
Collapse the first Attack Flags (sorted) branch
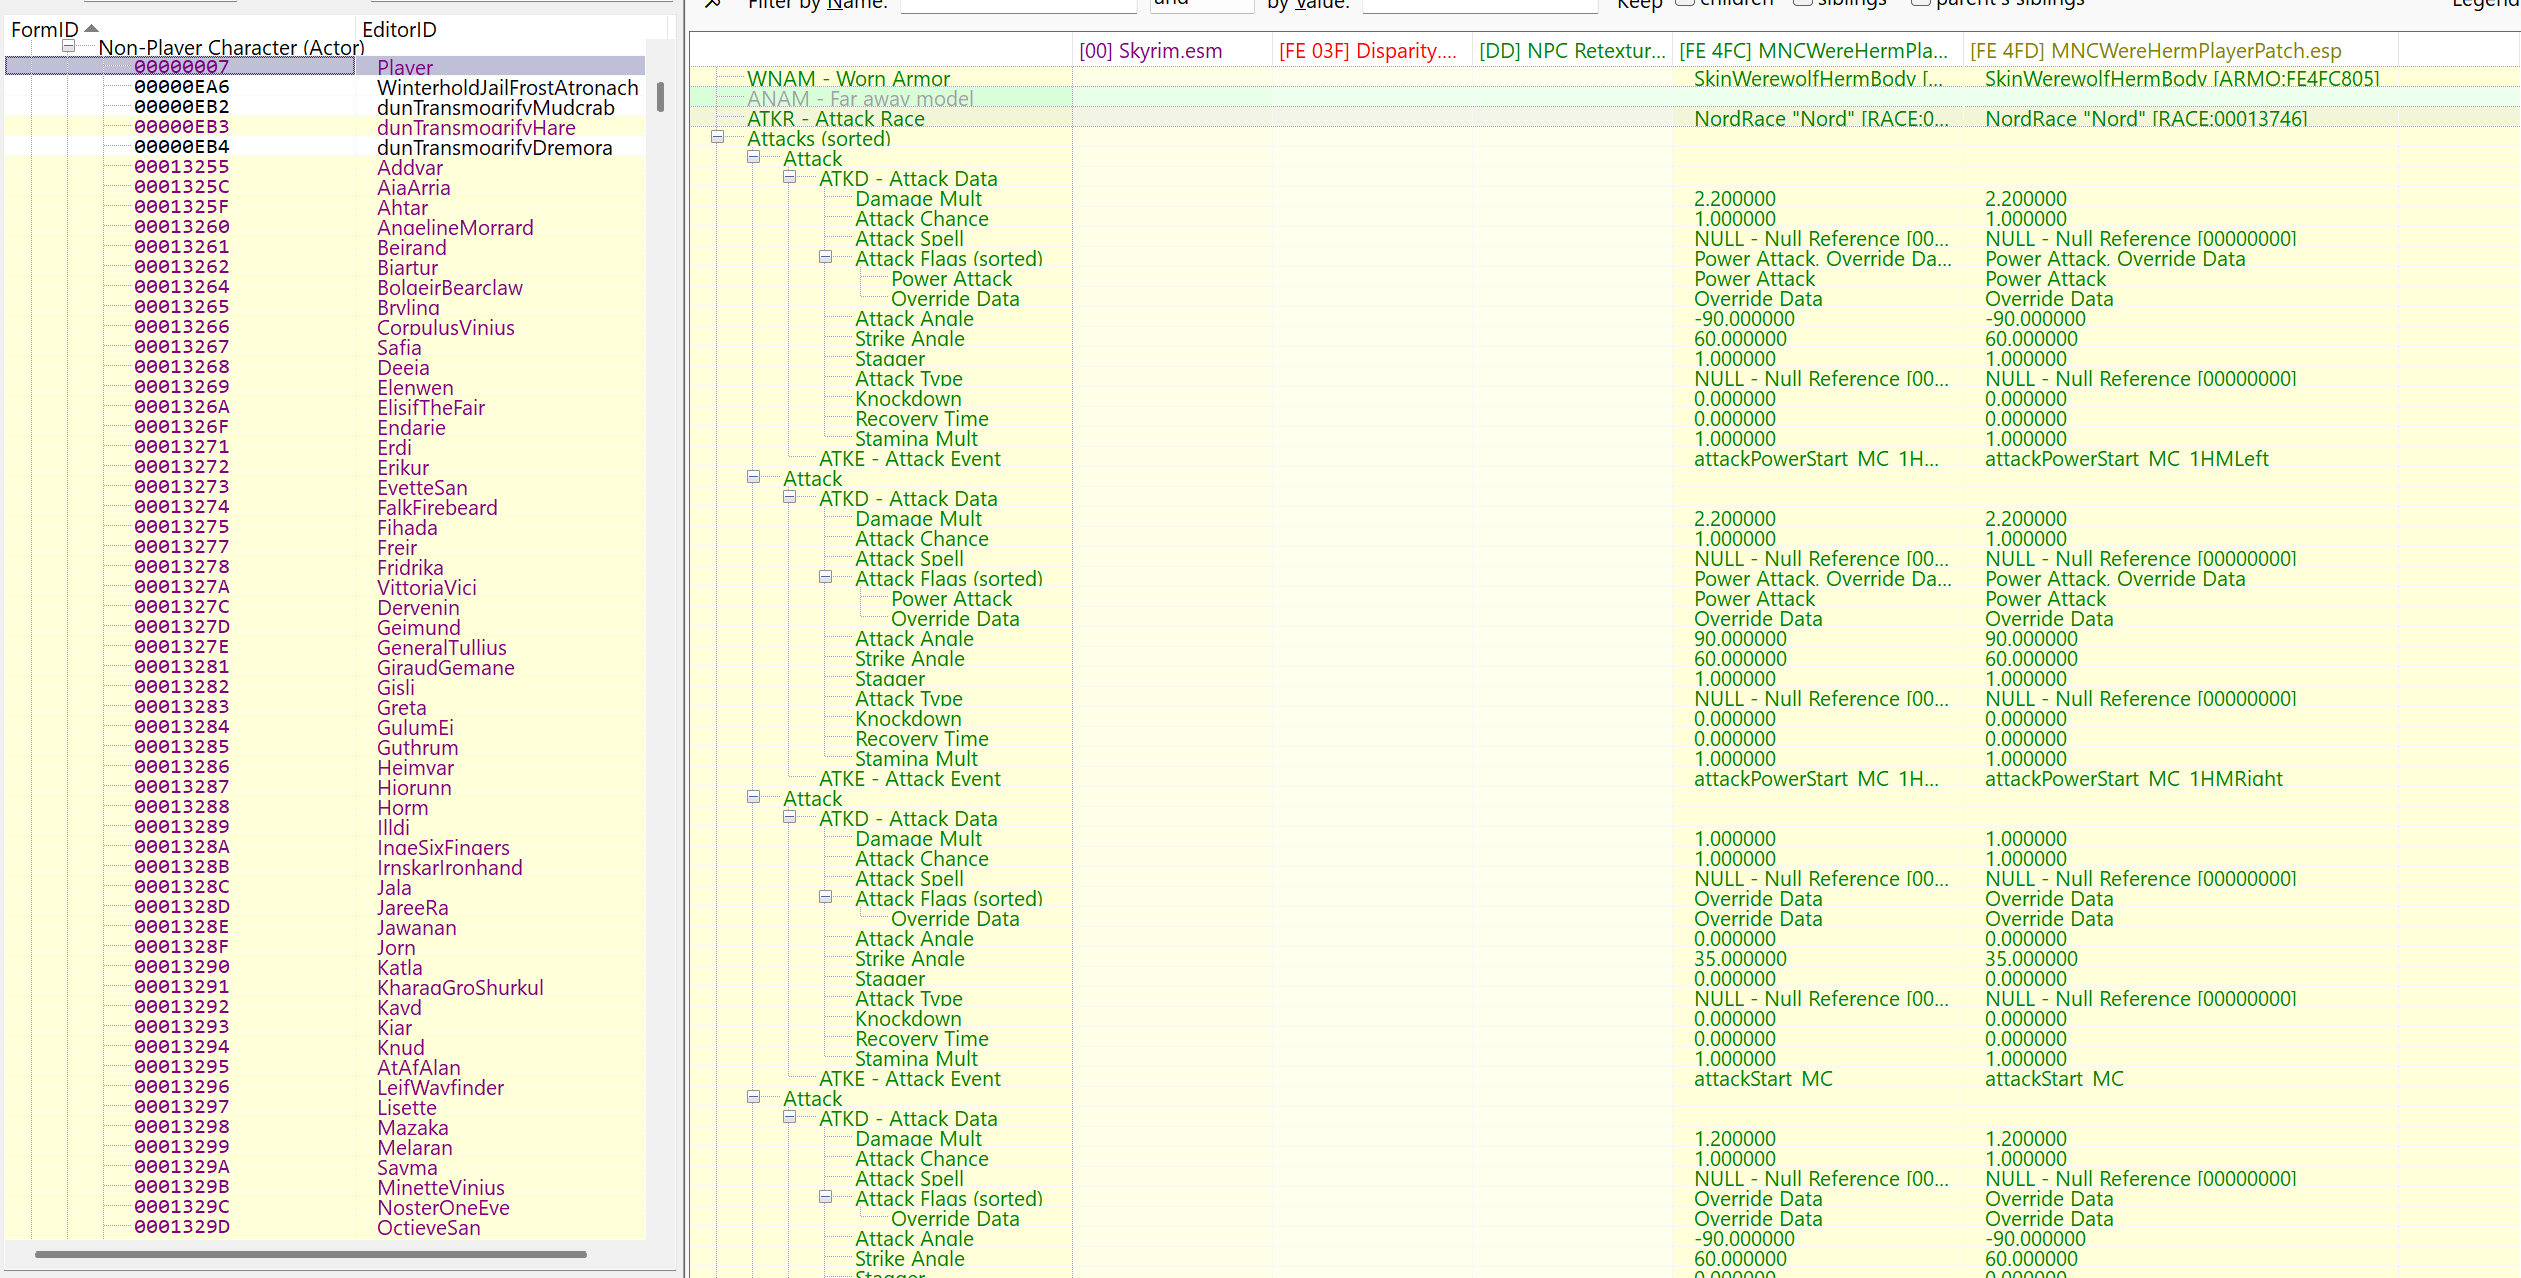(x=827, y=257)
